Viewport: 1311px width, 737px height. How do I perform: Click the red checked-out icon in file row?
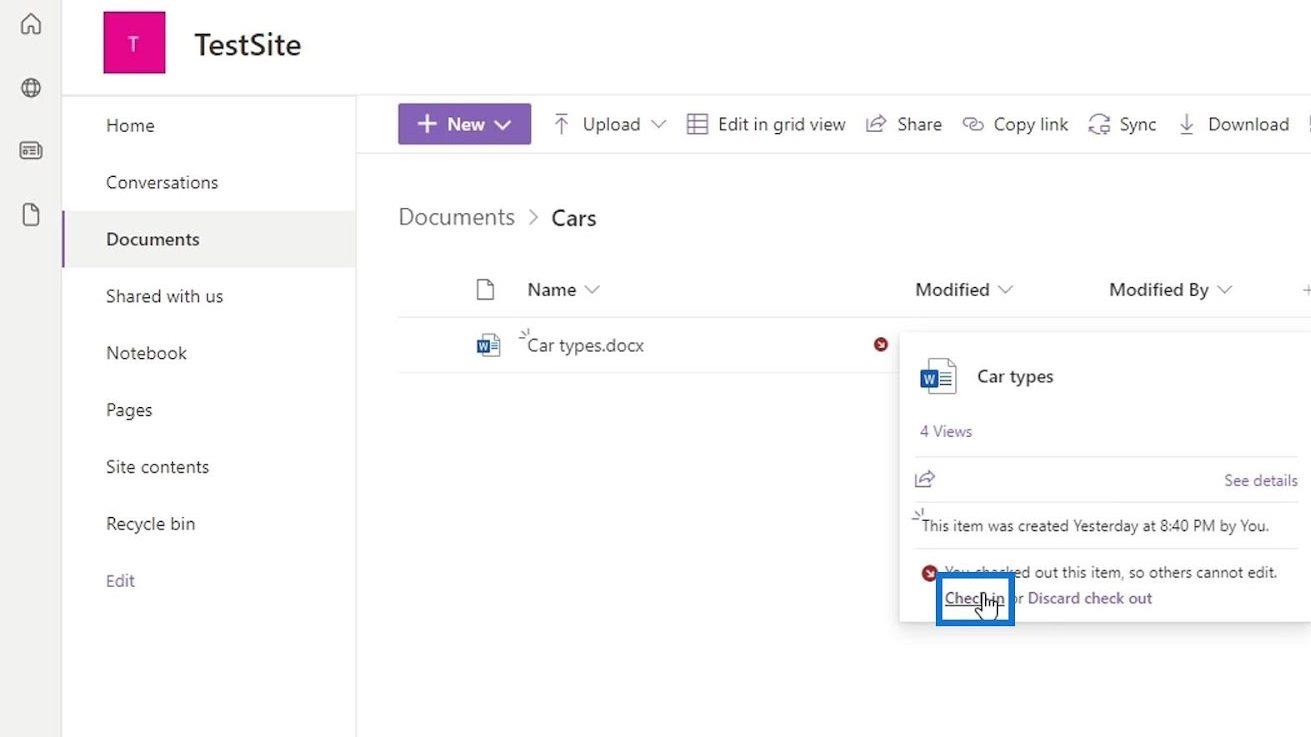(x=881, y=345)
